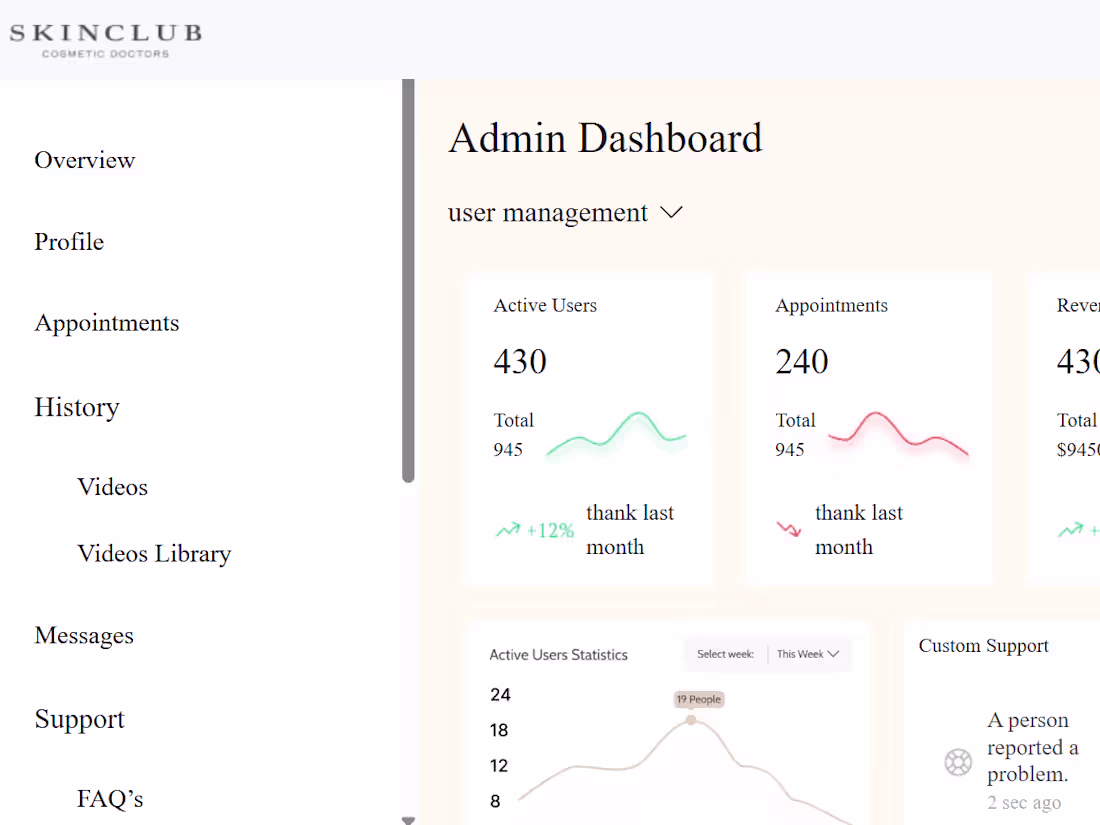The height and width of the screenshot is (825, 1100).
Task: Go to FAQ's under Support
Action: [110, 798]
